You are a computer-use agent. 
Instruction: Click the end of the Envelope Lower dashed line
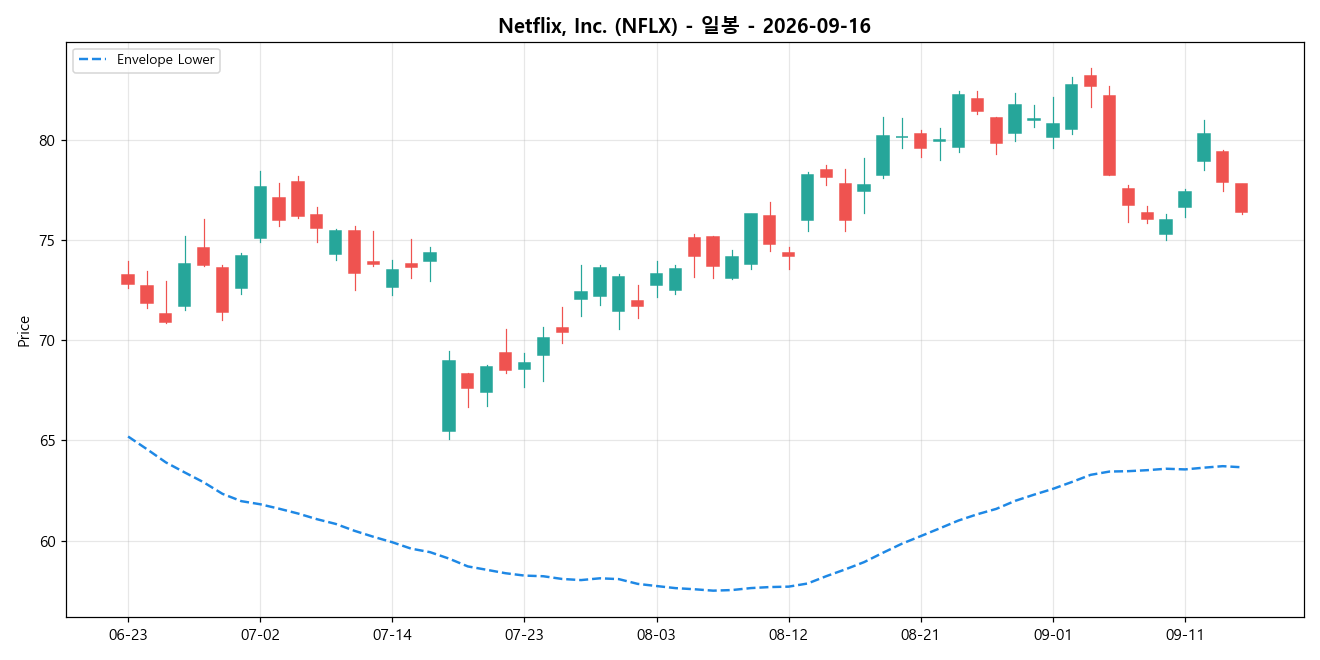click(1241, 467)
